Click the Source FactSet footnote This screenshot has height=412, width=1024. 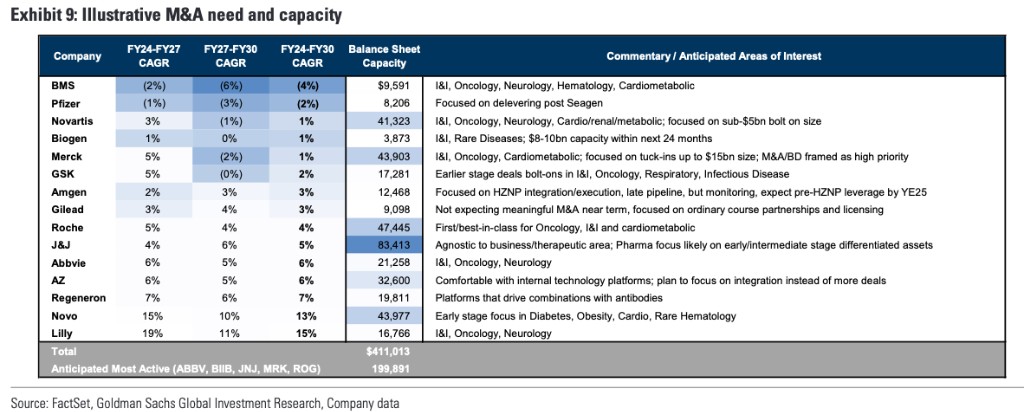tap(204, 402)
